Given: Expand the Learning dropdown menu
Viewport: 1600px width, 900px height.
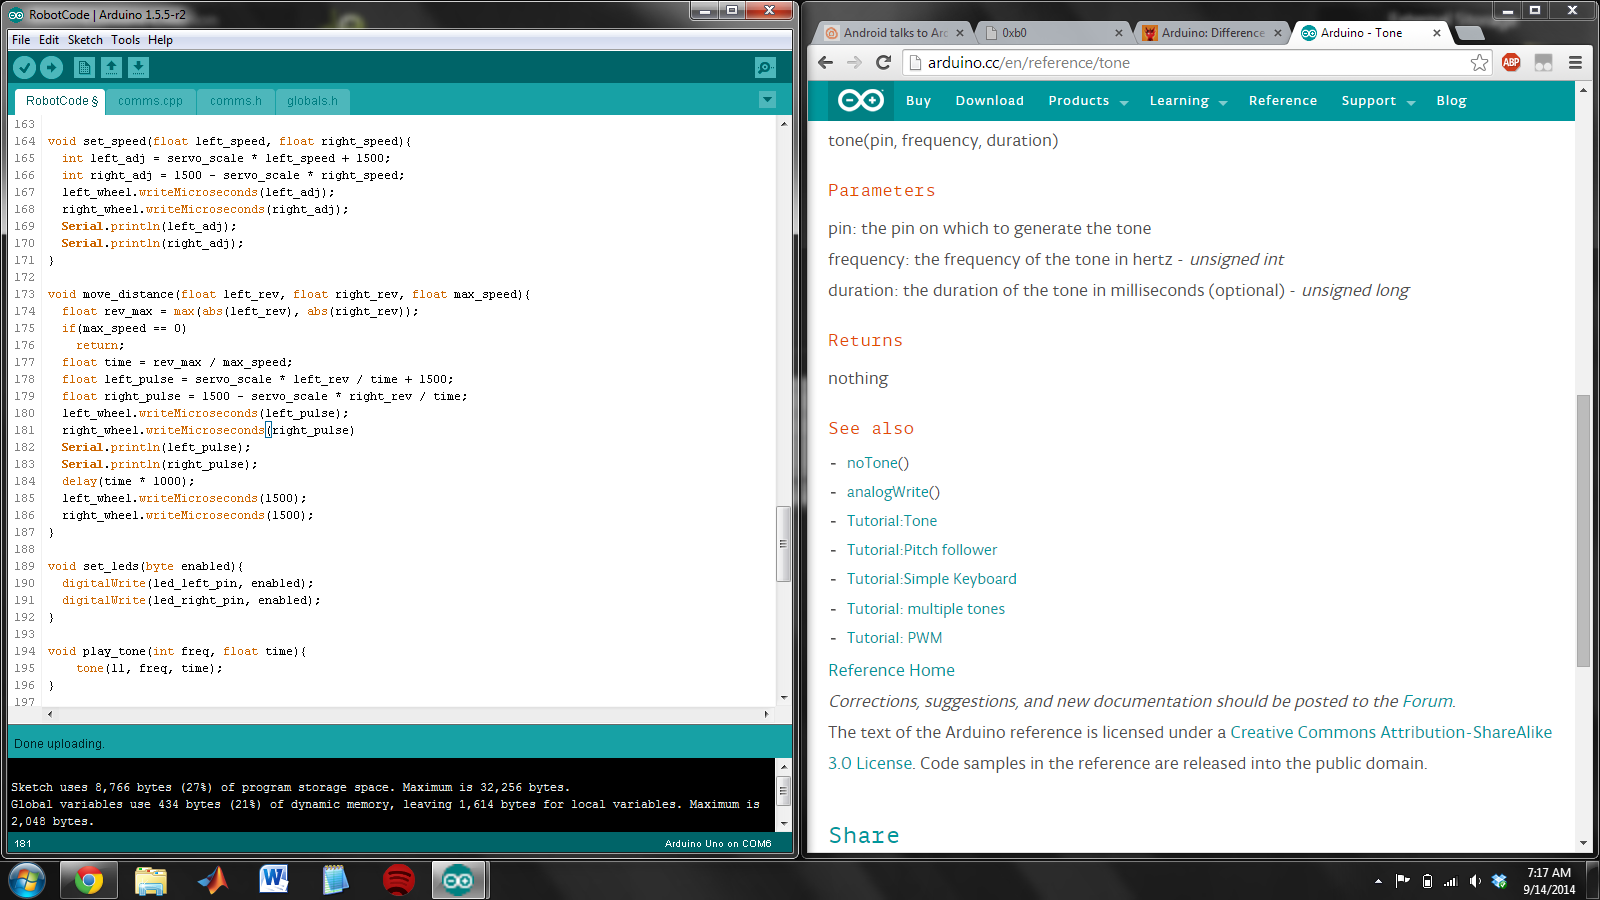Looking at the screenshot, I should tap(1223, 102).
